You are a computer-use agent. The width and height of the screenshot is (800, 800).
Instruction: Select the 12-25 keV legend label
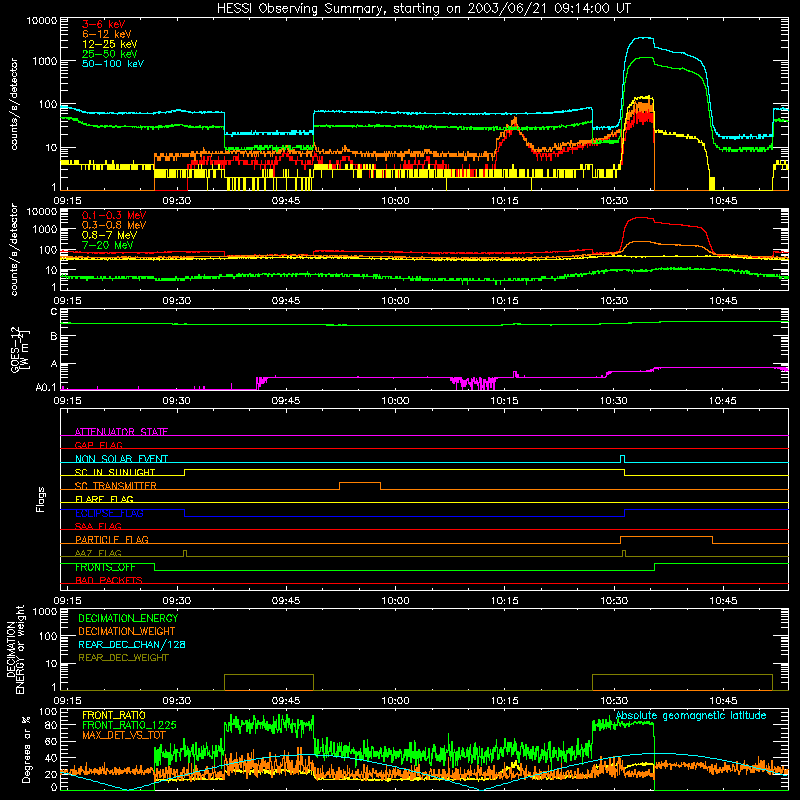coord(109,44)
